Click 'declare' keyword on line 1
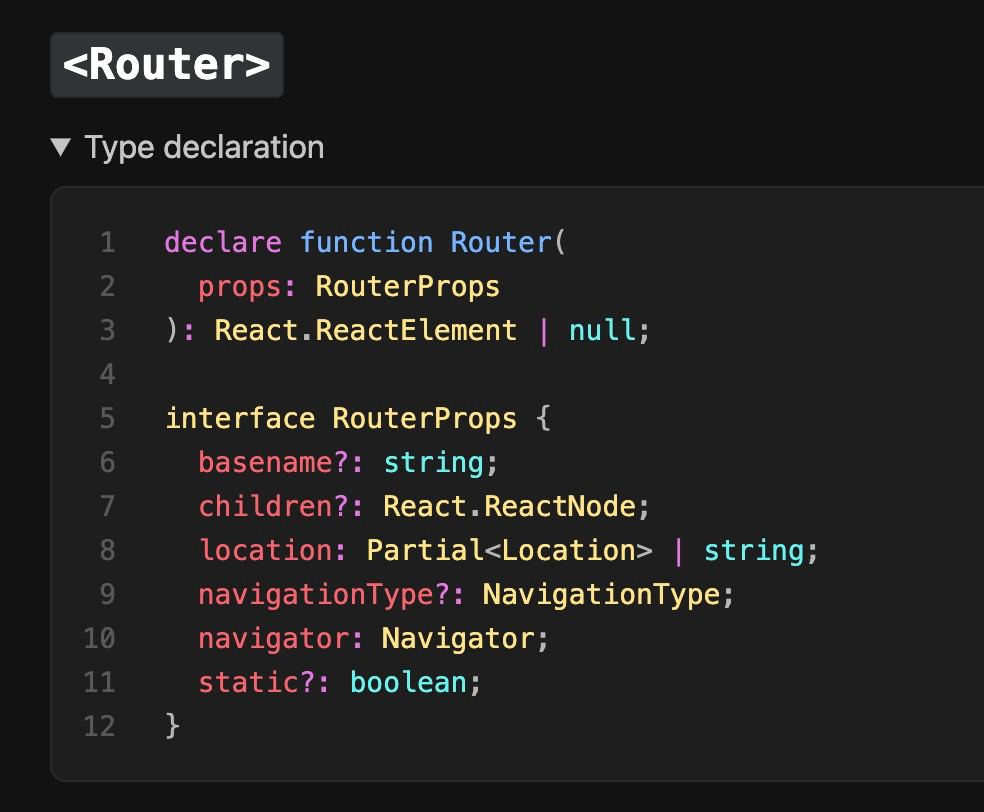The image size is (984, 812). (x=223, y=242)
